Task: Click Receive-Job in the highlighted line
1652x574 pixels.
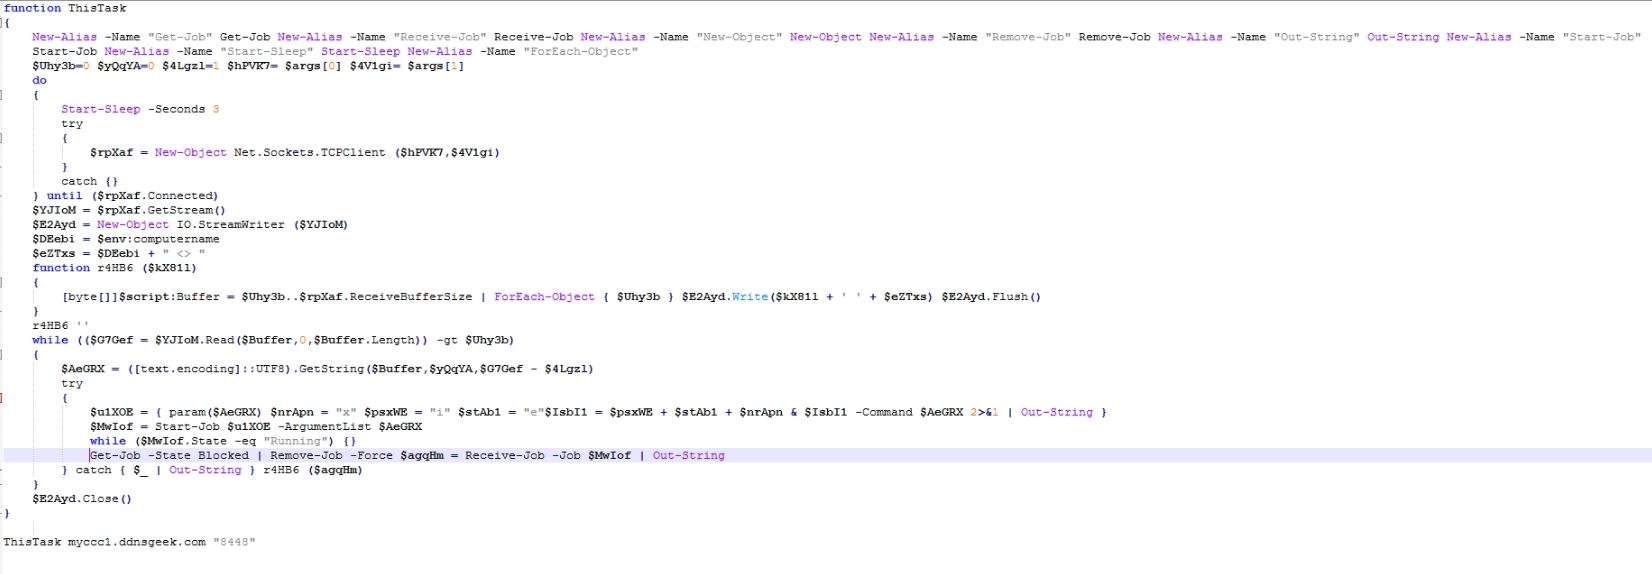Action: [505, 456]
